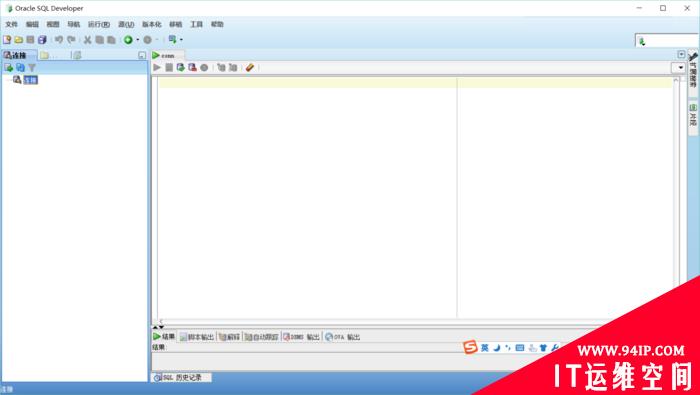Screen dimensions: 700x395
Task: Click the Save disk icon in main toolbar
Action: [x=30, y=40]
